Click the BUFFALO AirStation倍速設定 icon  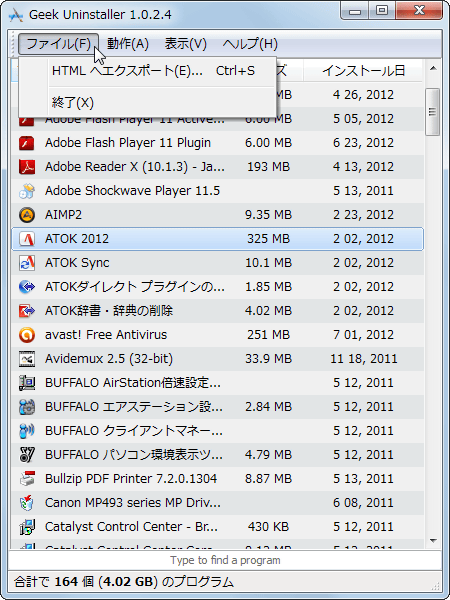point(27,383)
